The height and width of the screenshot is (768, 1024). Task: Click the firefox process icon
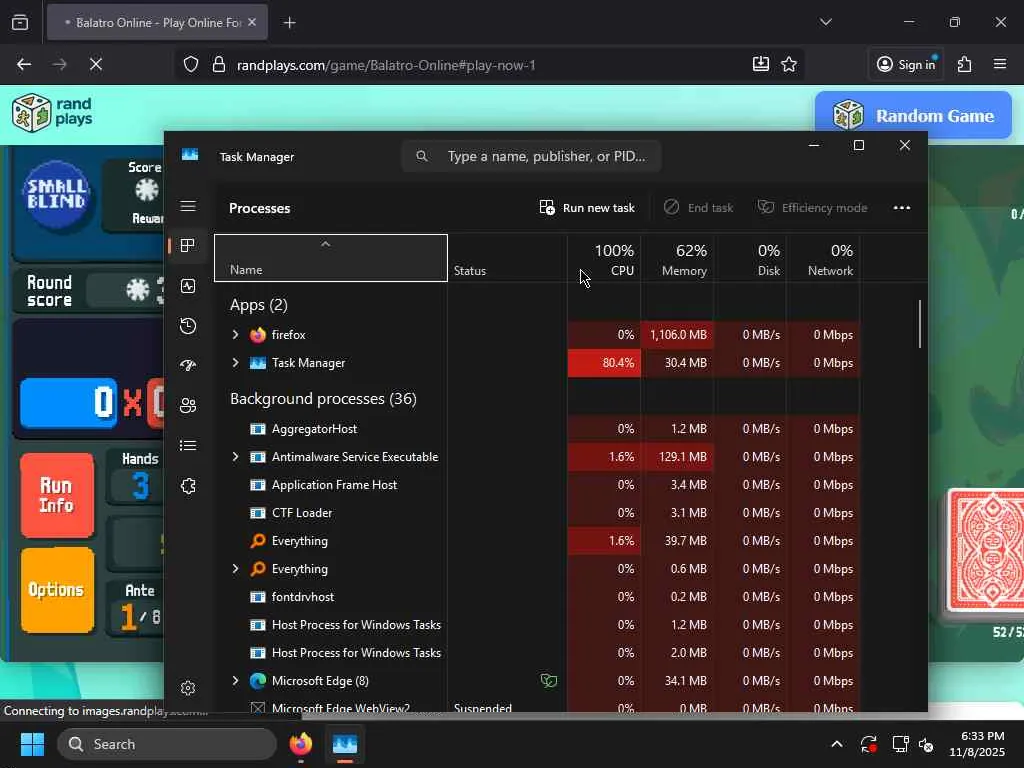[258, 335]
